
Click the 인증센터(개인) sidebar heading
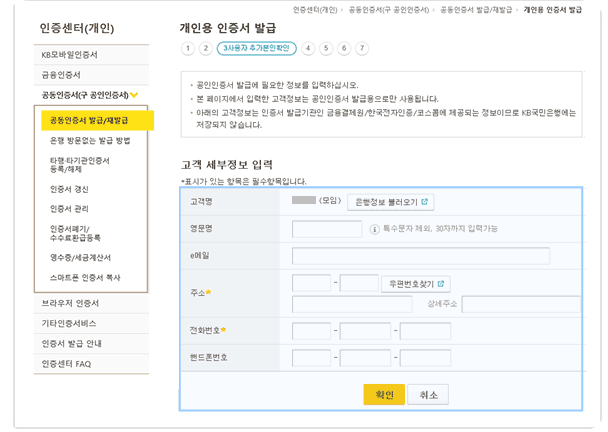click(x=77, y=28)
